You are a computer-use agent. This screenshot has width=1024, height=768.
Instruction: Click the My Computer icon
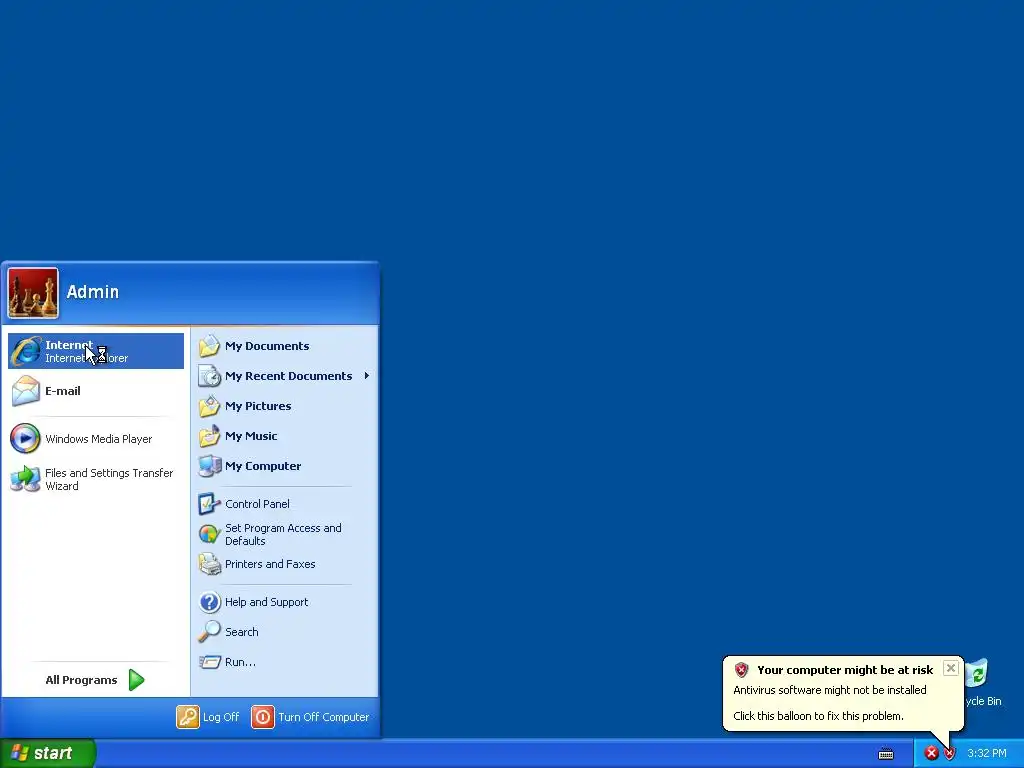click(210, 466)
